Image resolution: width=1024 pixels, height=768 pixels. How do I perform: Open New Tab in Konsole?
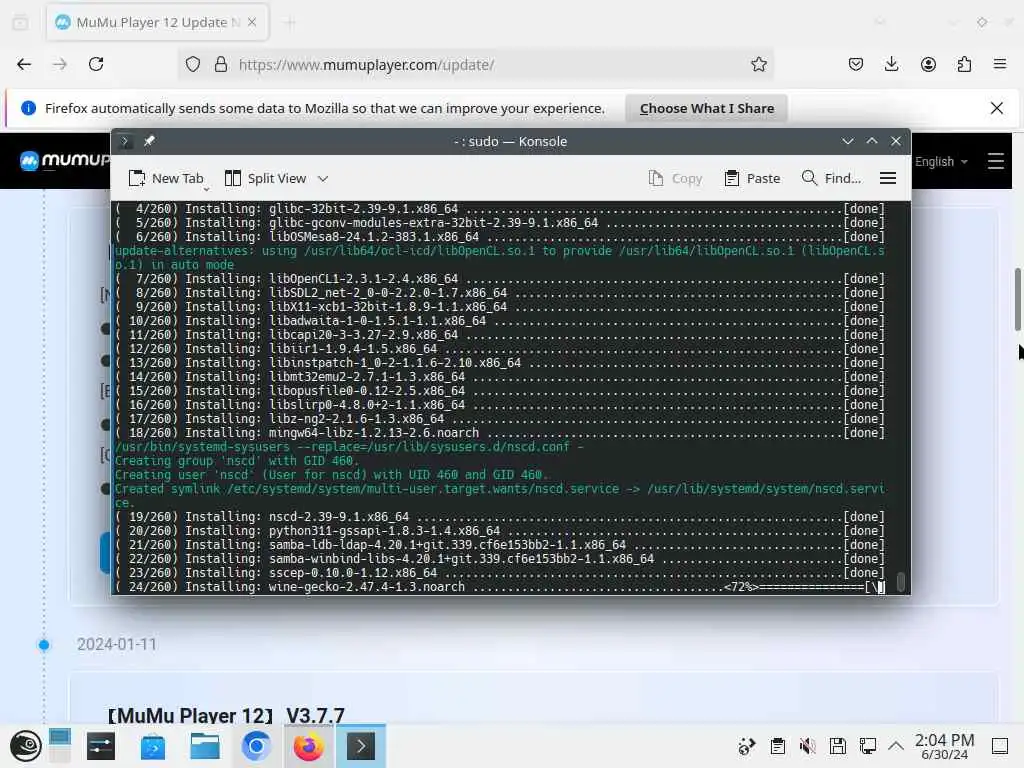[x=167, y=178]
